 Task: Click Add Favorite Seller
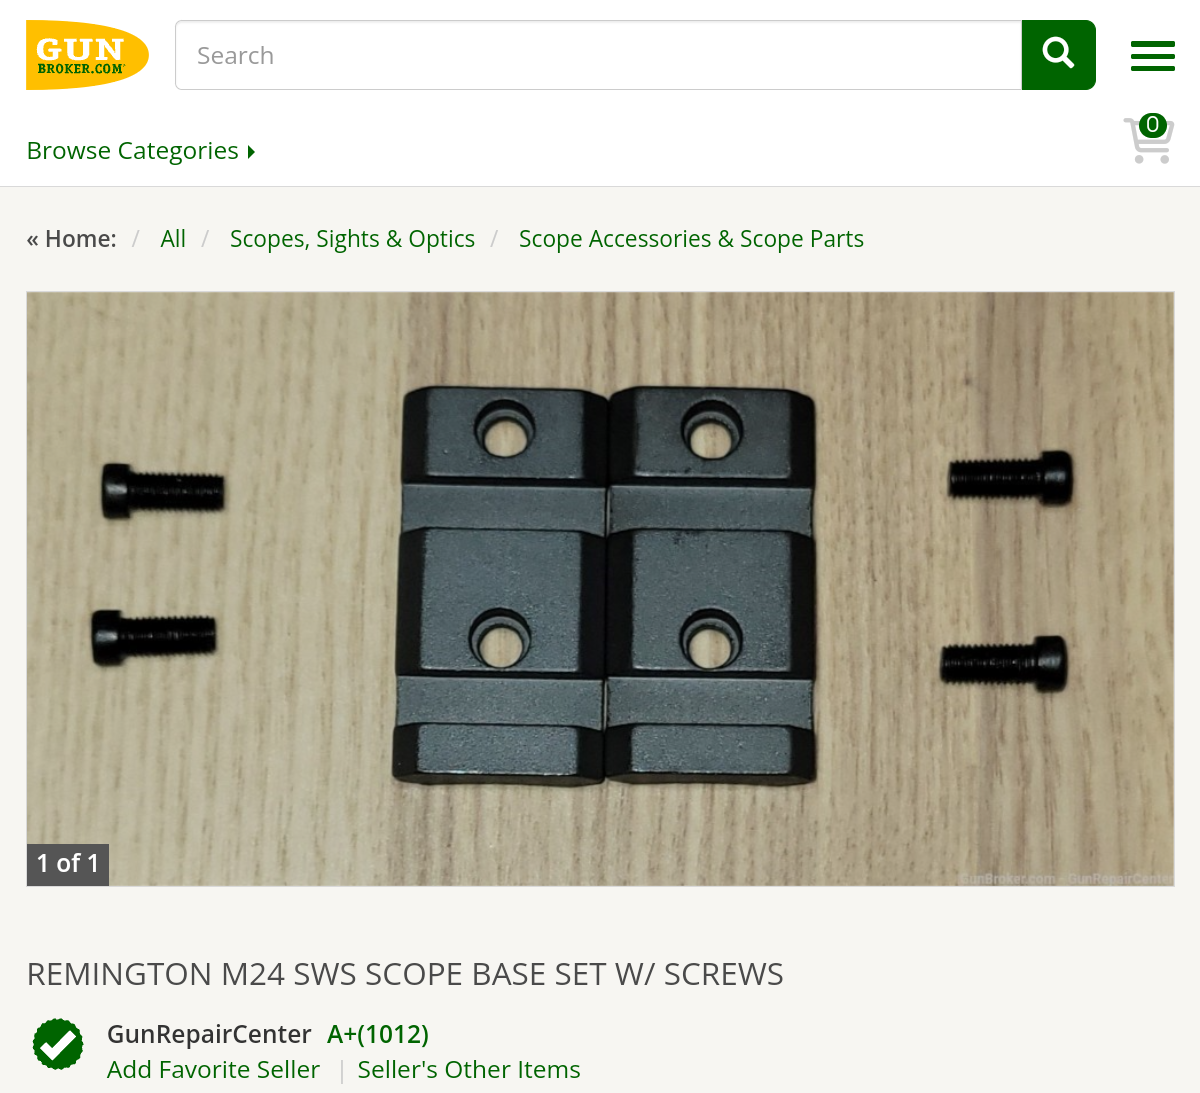[213, 1069]
